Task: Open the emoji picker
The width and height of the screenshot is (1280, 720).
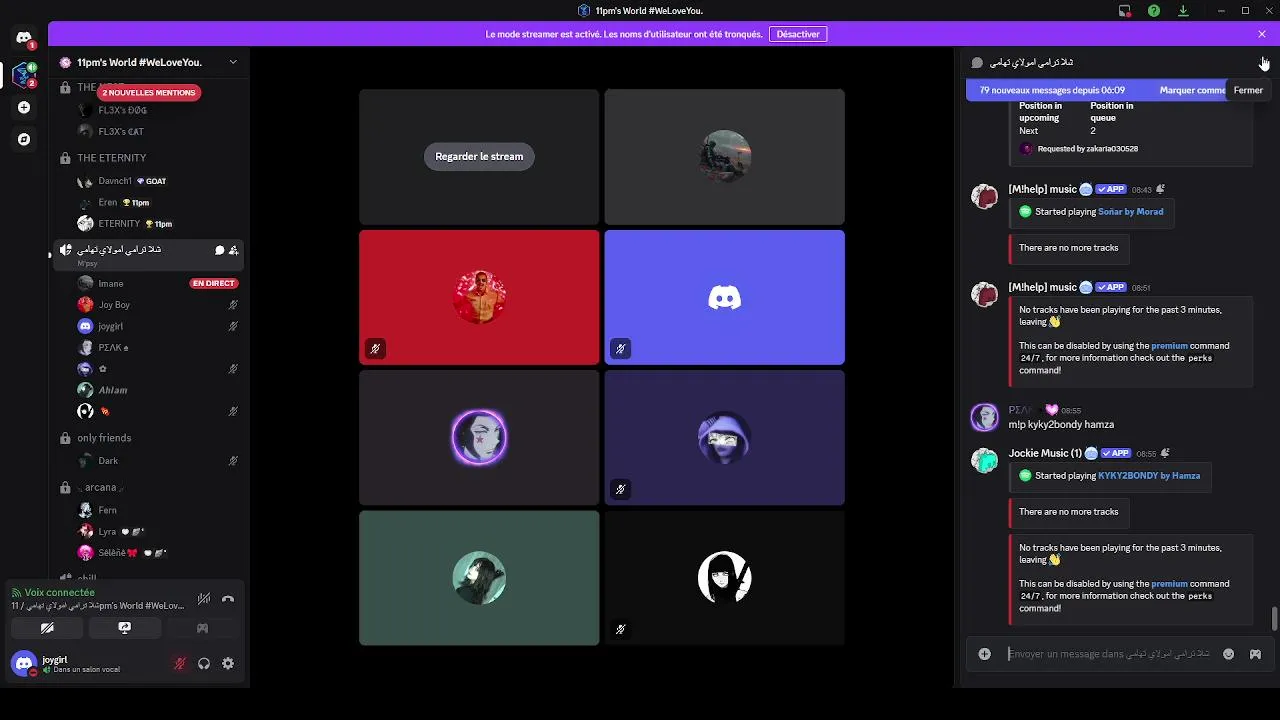Action: point(1228,654)
